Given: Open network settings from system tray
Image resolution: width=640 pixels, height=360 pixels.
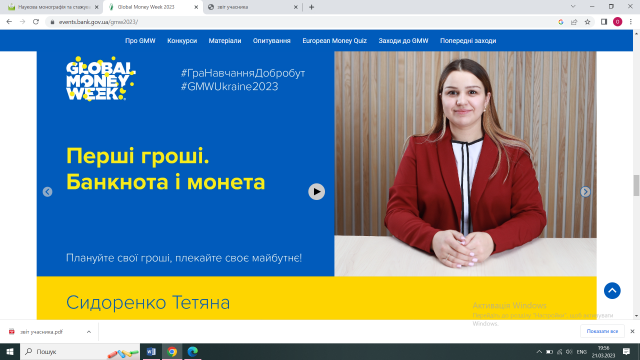Looking at the screenshot, I should 560,352.
